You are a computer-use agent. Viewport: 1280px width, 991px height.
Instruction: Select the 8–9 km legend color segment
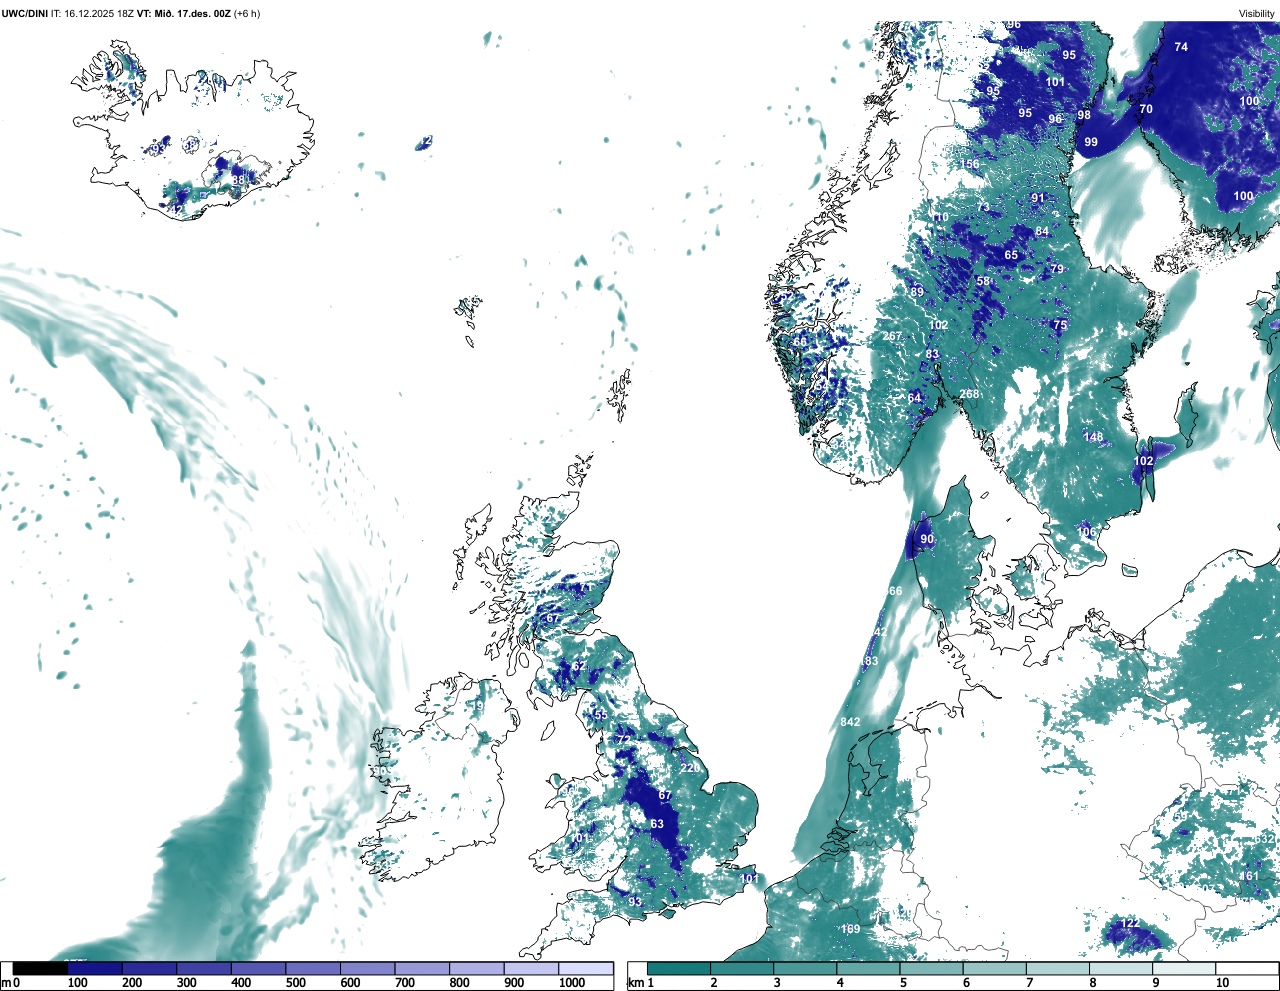1120,968
